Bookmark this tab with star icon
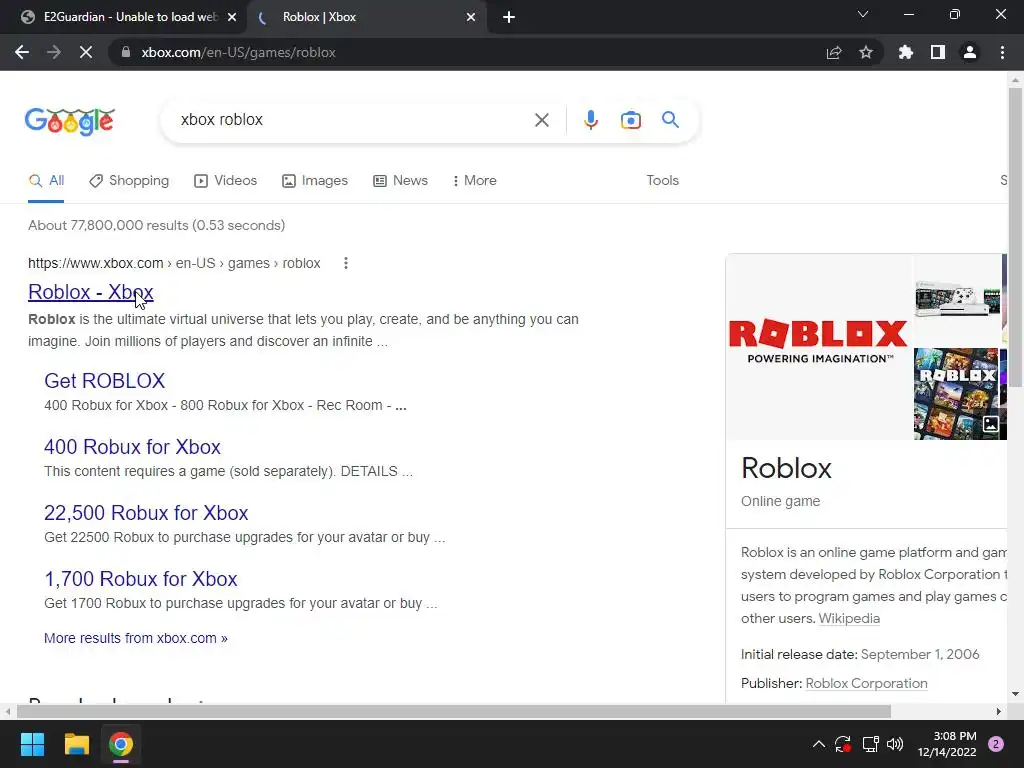The image size is (1024, 768). coord(866,52)
